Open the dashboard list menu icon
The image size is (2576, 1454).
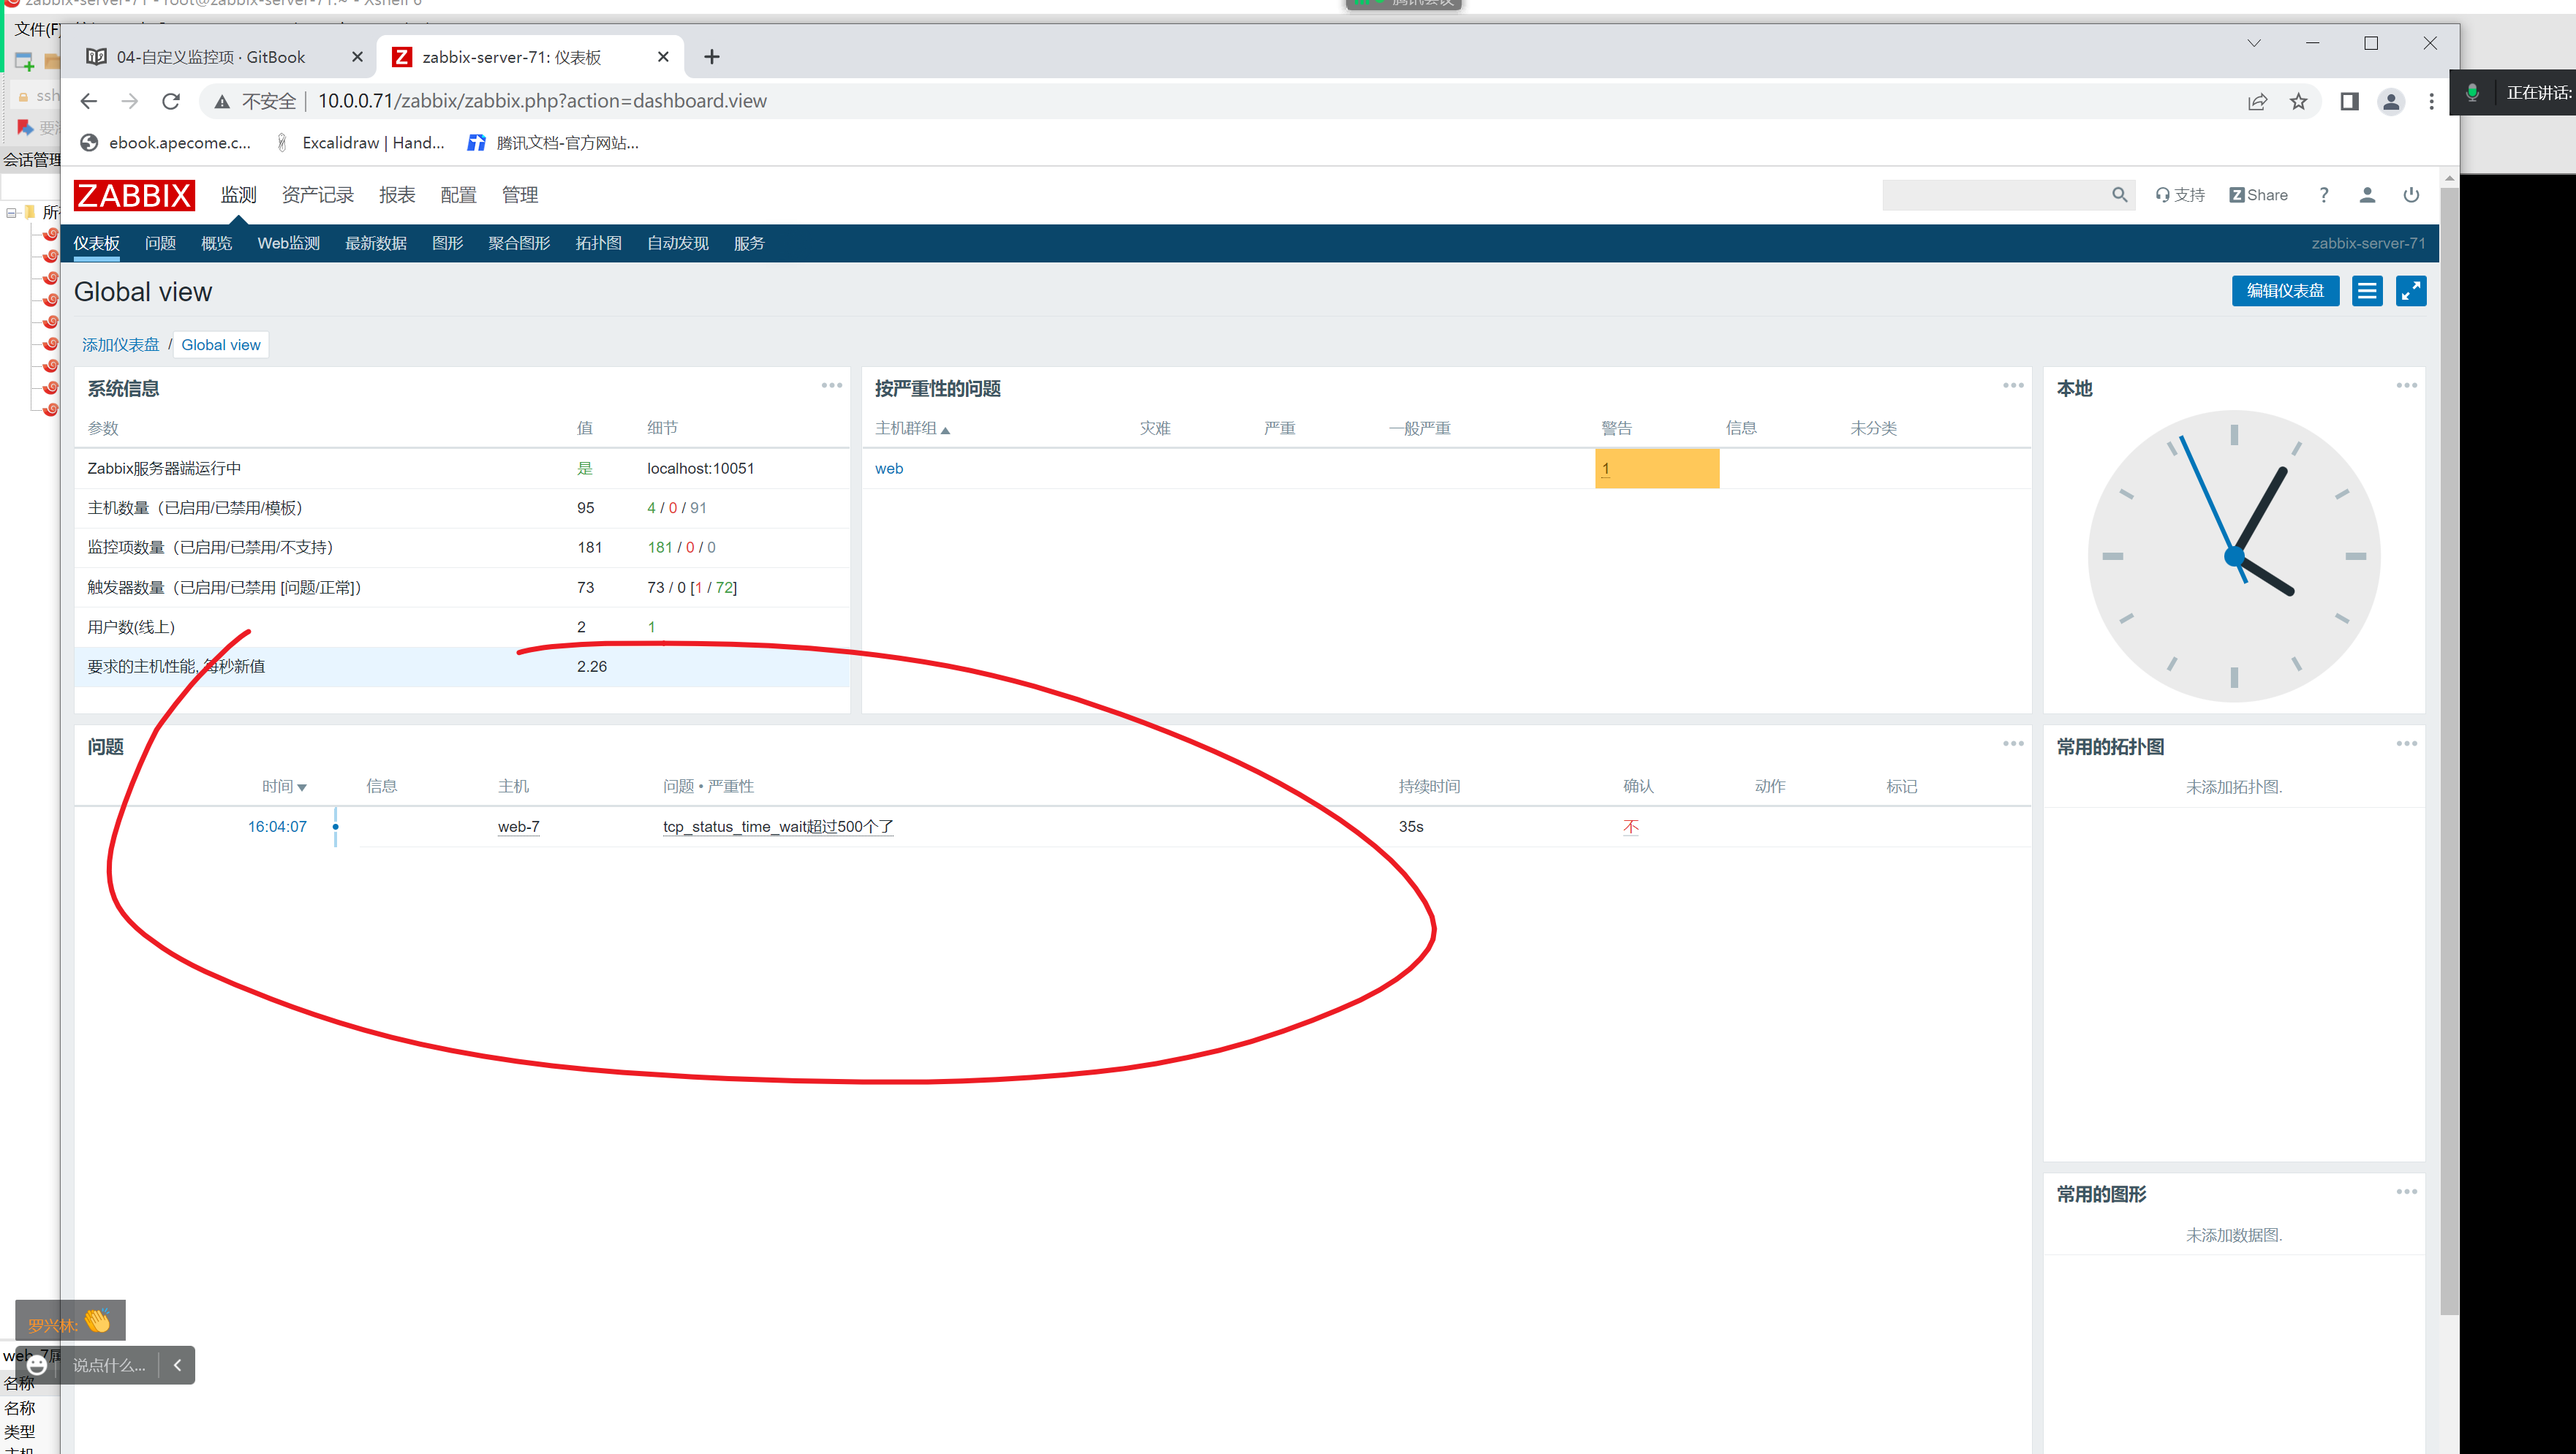coord(2367,291)
